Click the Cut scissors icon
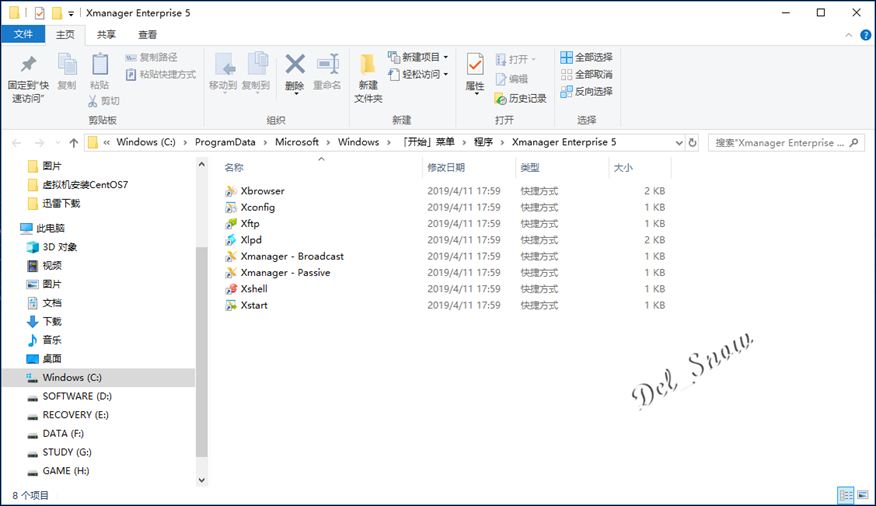This screenshot has height=506, width=876. [x=93, y=101]
